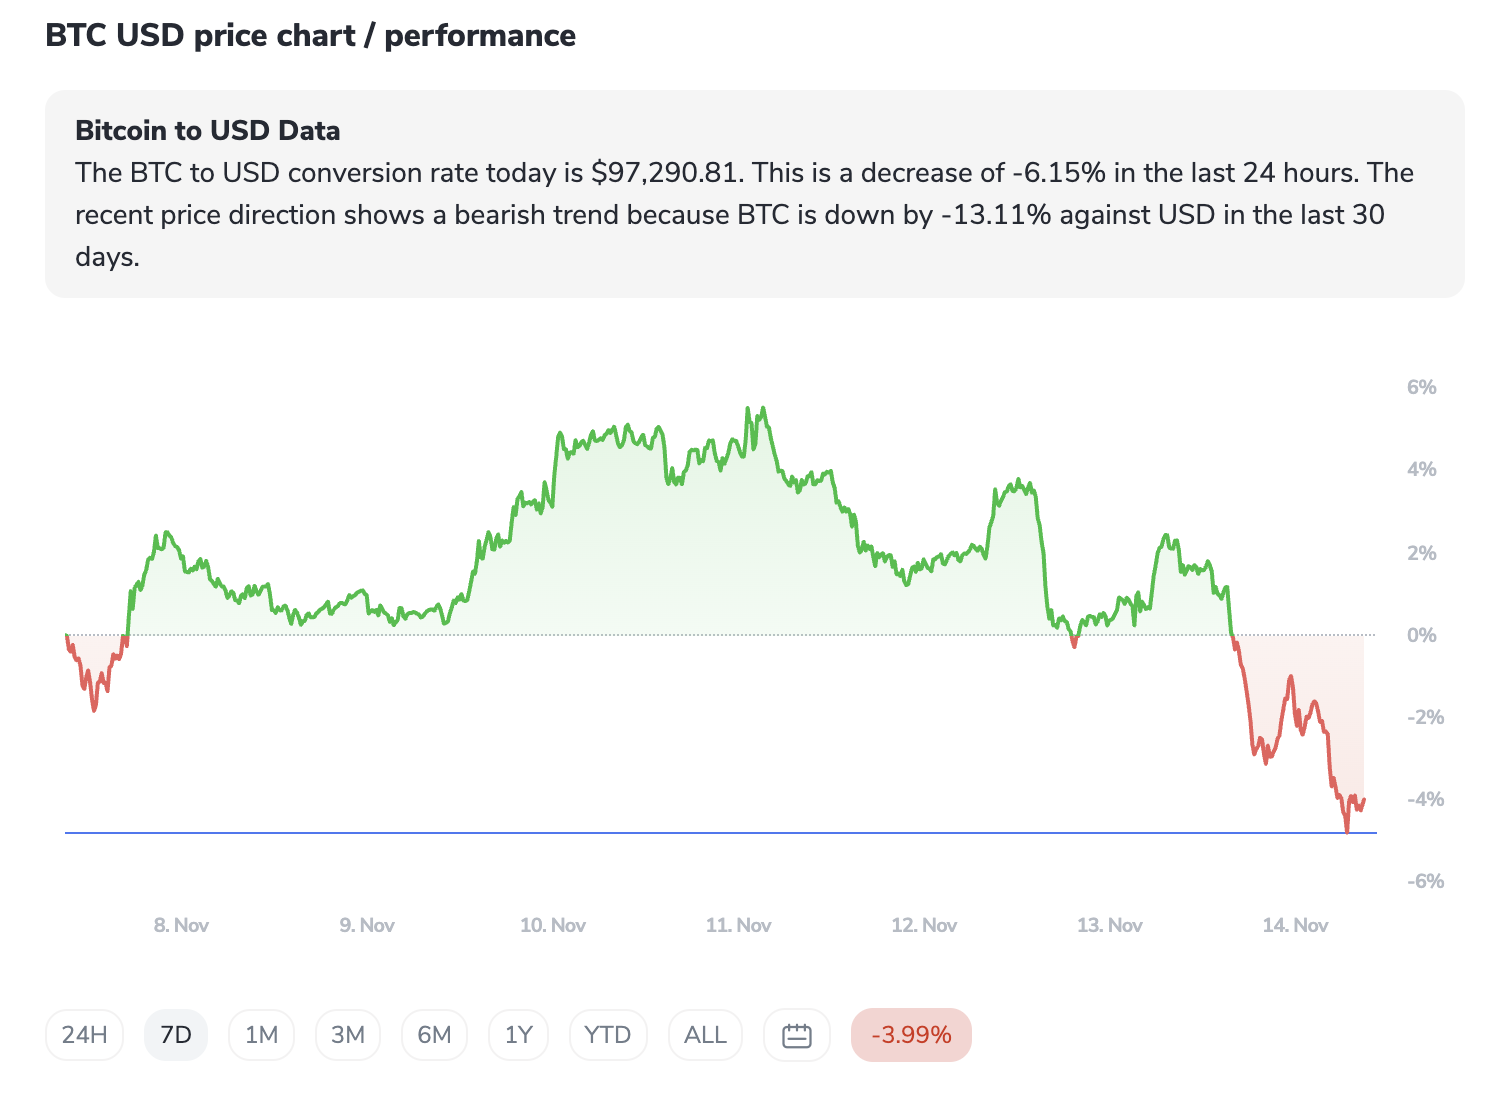
Task: Click the 8. Nov date label
Action: (x=181, y=926)
